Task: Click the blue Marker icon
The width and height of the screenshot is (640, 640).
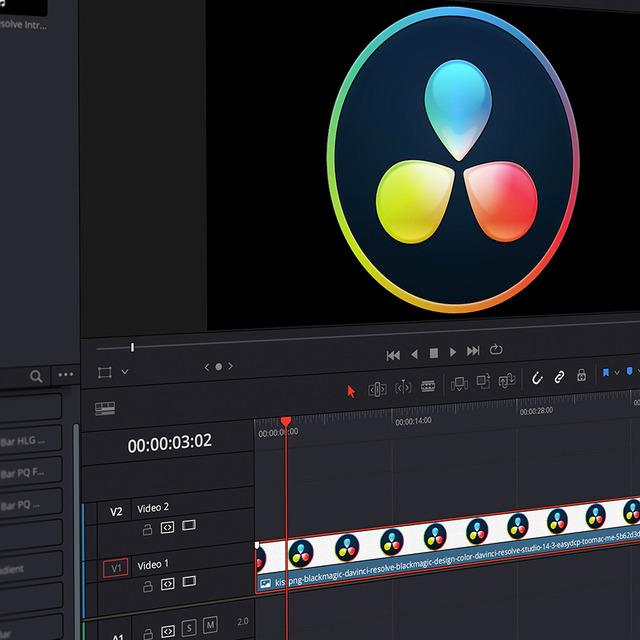Action: tap(629, 371)
